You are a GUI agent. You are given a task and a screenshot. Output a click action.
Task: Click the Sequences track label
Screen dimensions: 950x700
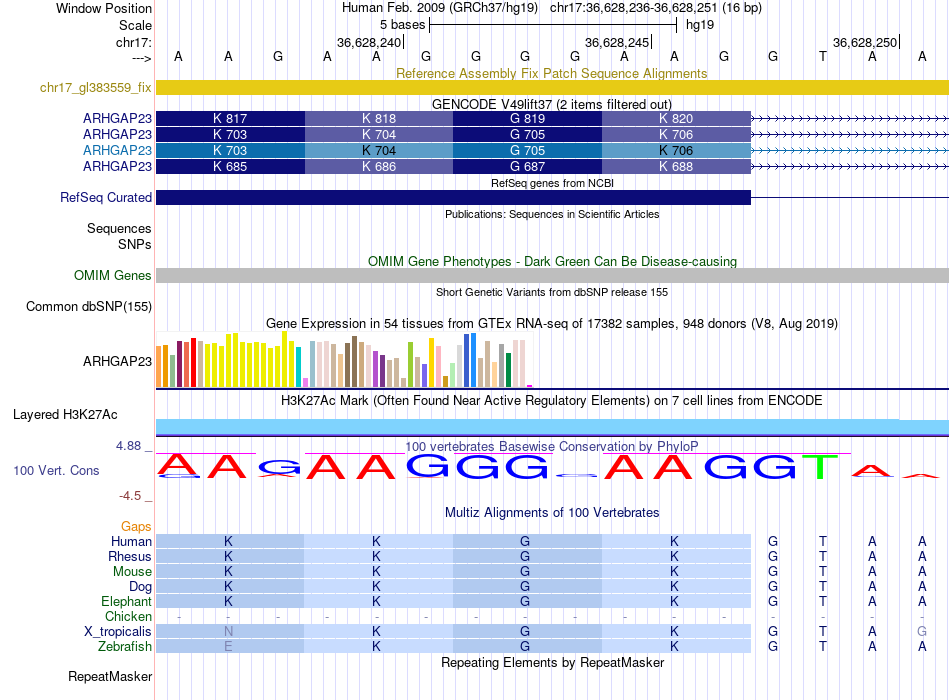point(119,228)
